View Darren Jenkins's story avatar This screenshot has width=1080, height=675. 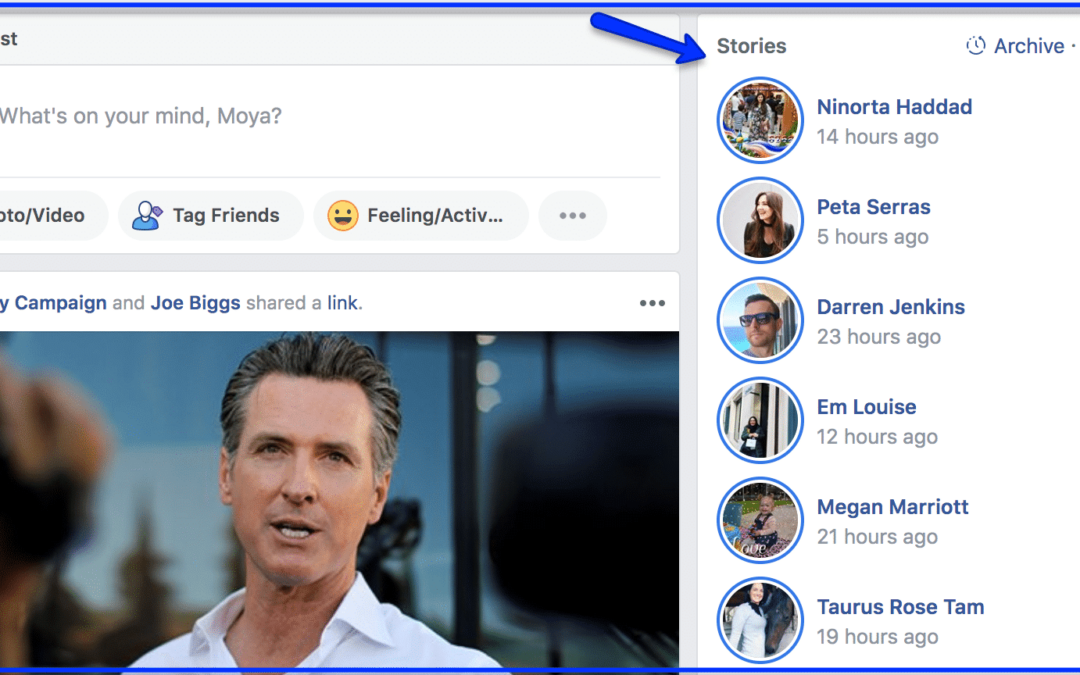coord(760,320)
